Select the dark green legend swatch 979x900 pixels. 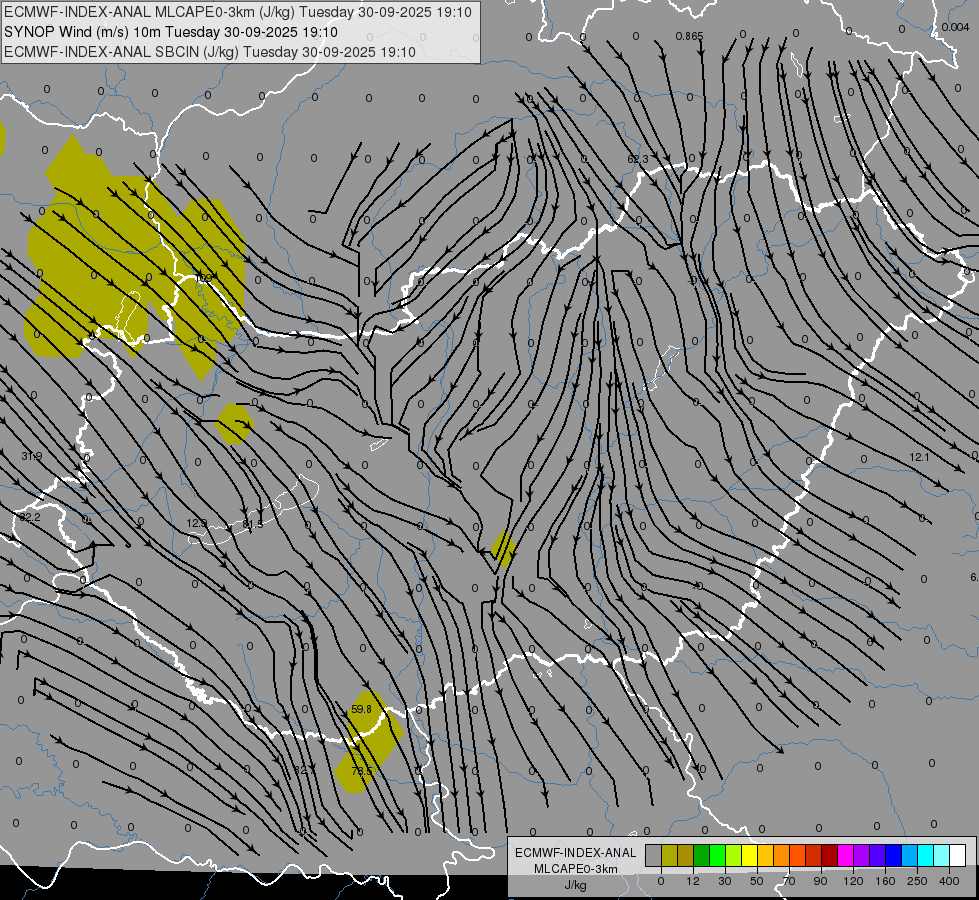pyautogui.click(x=702, y=856)
